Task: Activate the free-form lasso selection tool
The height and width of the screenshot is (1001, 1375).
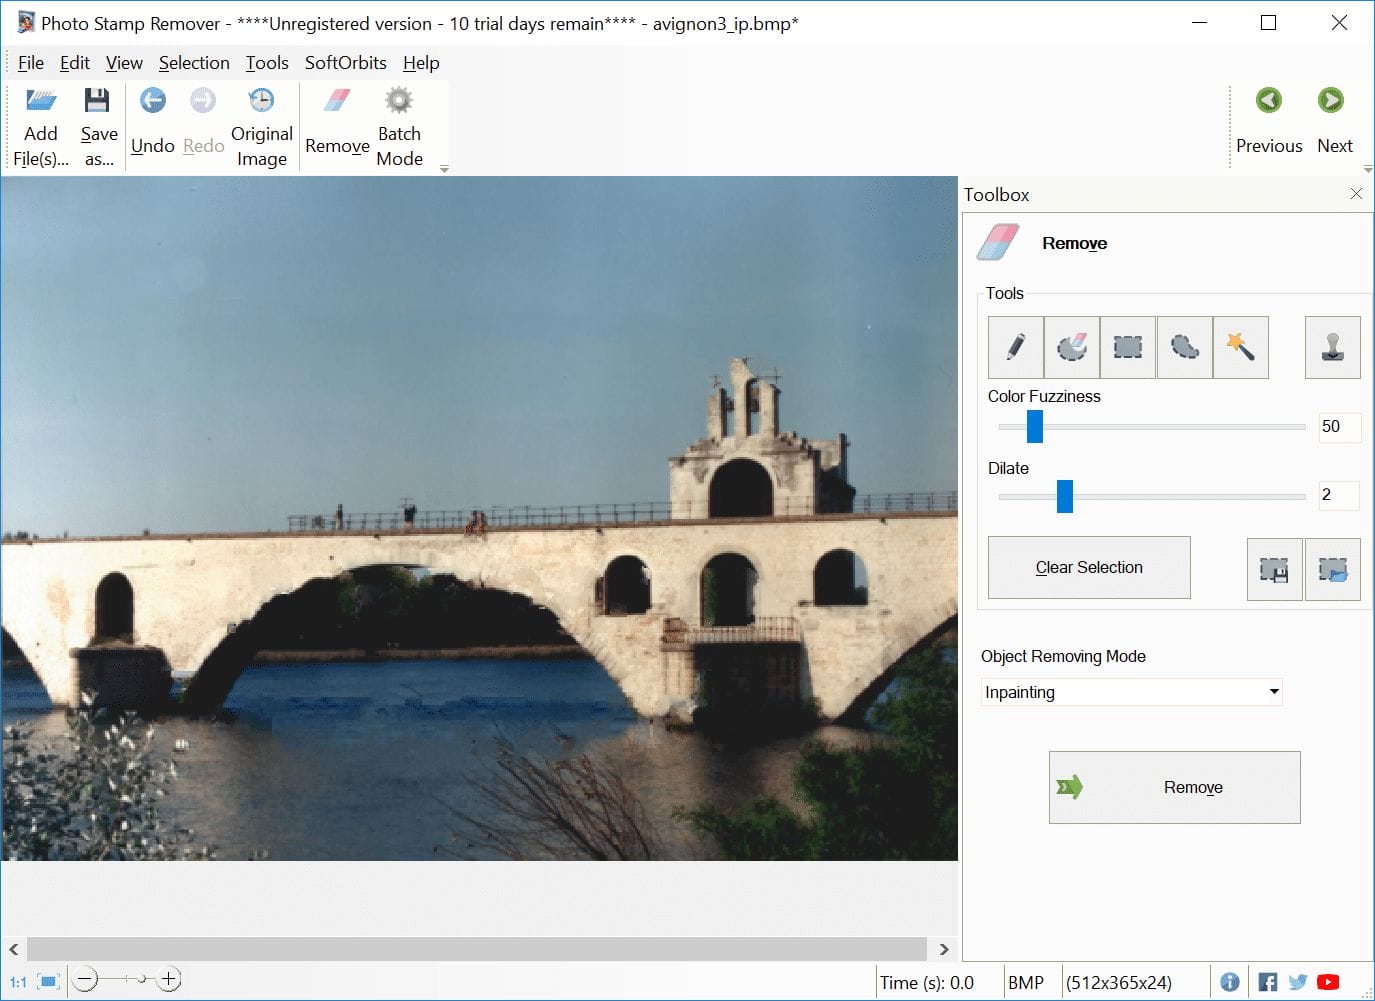Action: point(1184,347)
